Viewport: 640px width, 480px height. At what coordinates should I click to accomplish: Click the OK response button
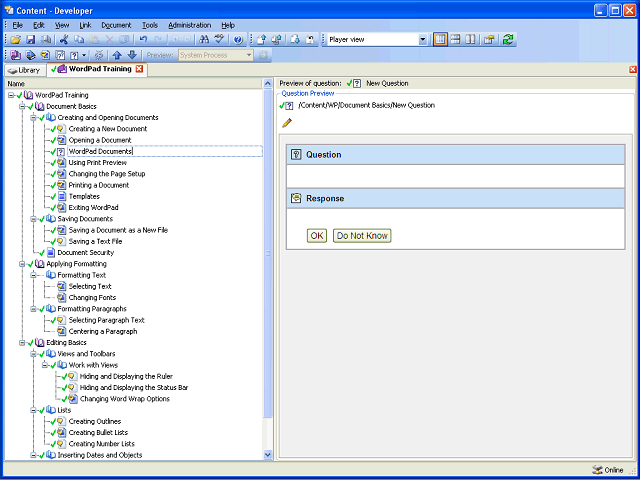coord(317,236)
